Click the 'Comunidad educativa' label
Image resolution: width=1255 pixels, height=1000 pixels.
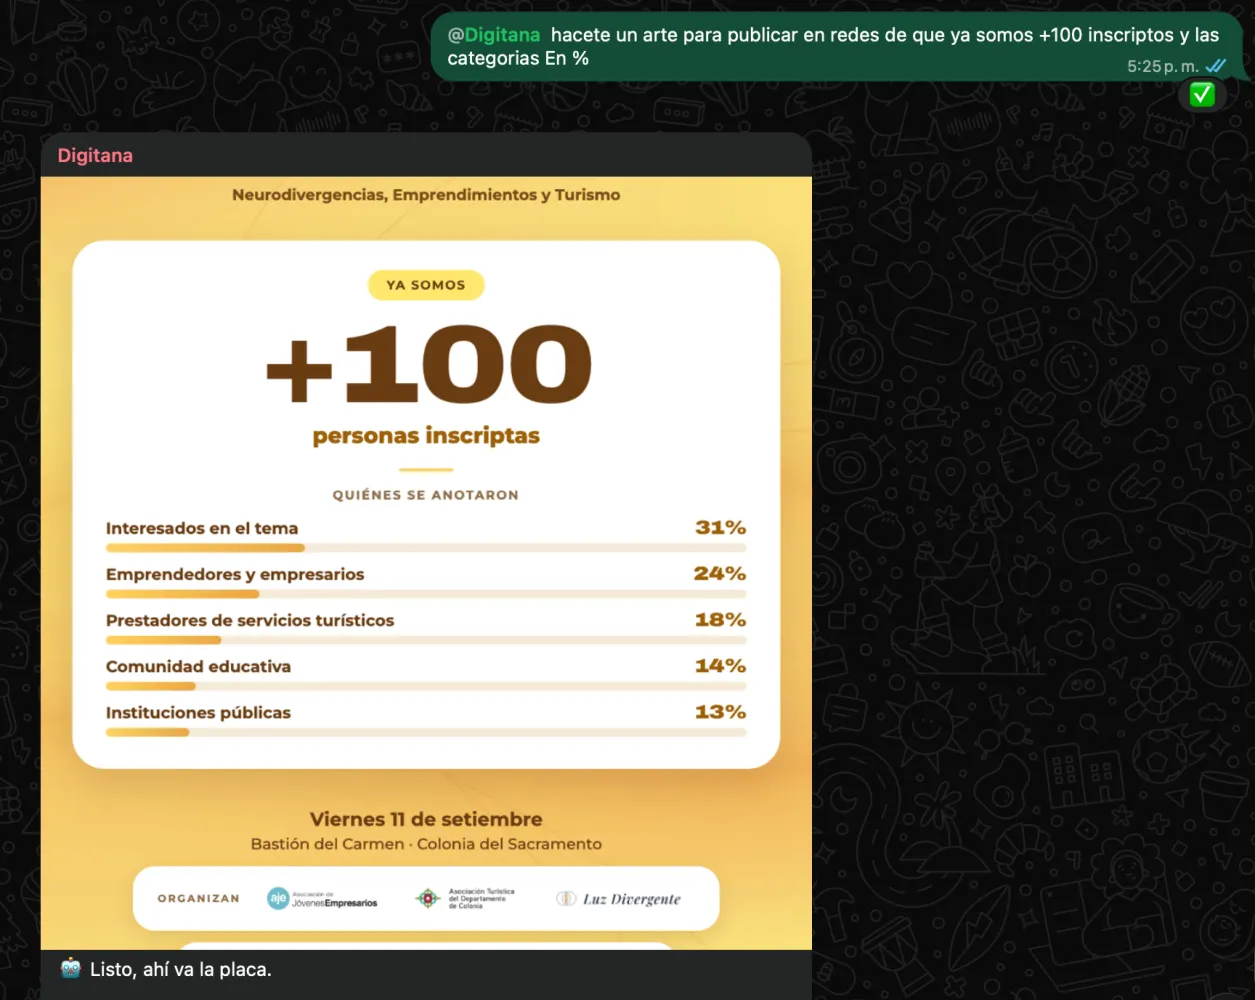point(198,666)
